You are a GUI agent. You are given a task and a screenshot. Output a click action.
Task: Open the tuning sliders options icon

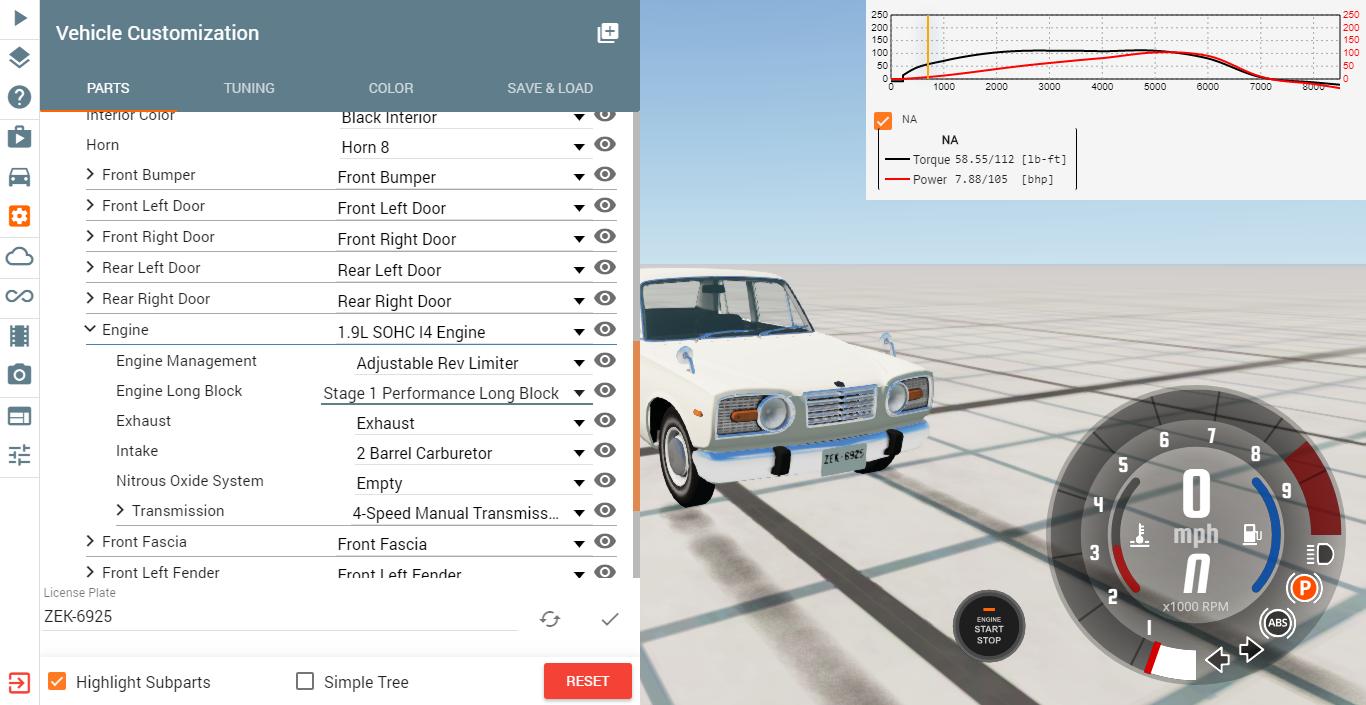point(19,455)
